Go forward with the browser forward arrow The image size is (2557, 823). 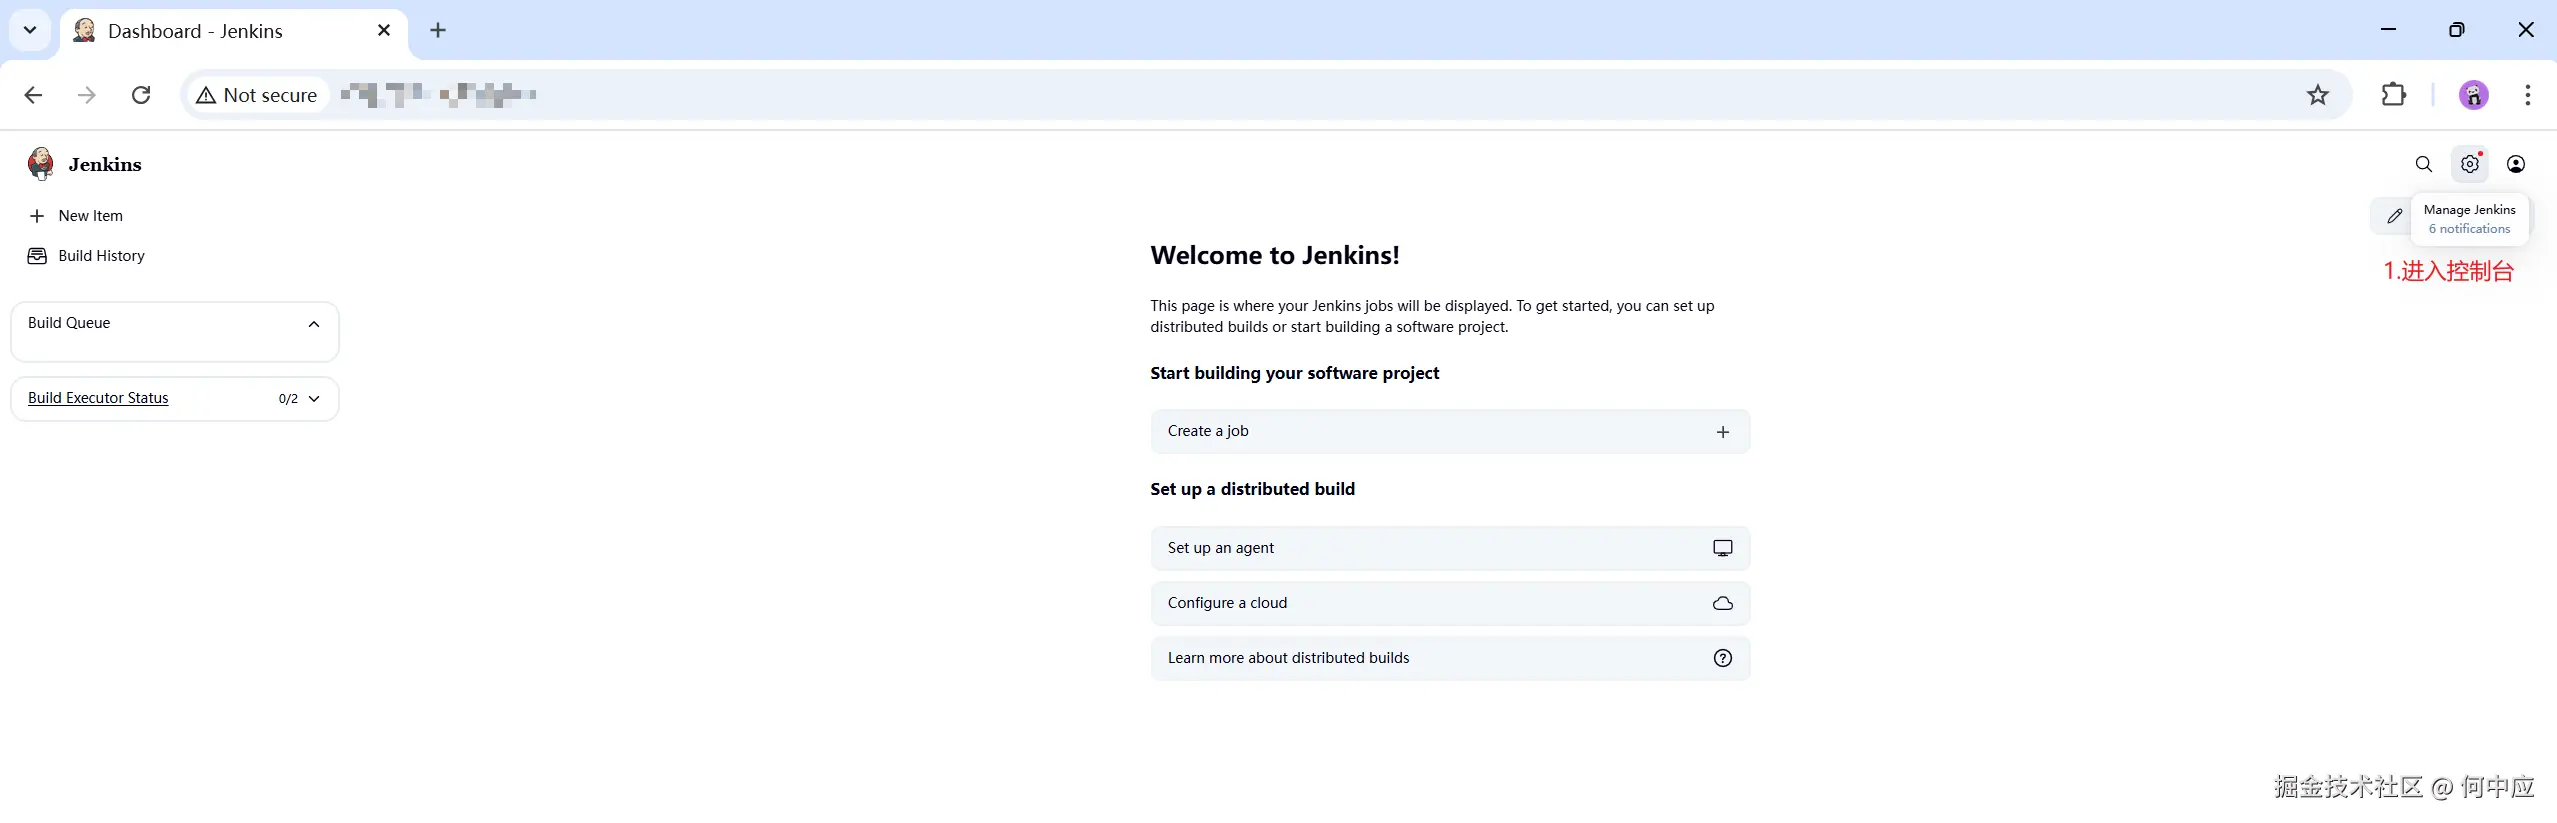(x=87, y=95)
